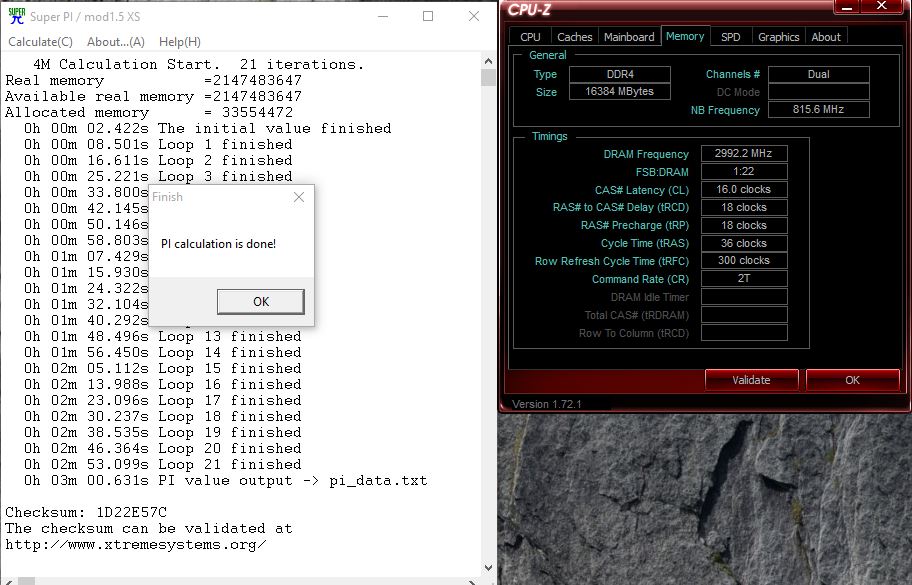Click the 'Allocated memory = 33554472' line
The width and height of the screenshot is (912, 585).
click(149, 112)
